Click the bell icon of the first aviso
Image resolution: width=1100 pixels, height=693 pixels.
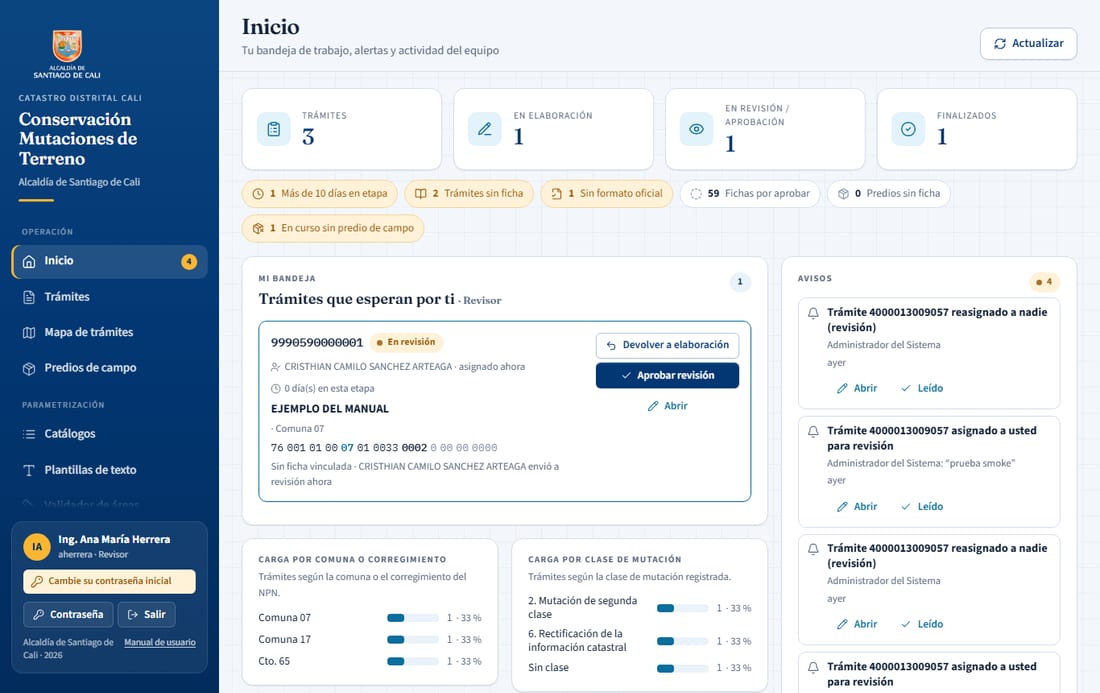pyautogui.click(x=813, y=313)
